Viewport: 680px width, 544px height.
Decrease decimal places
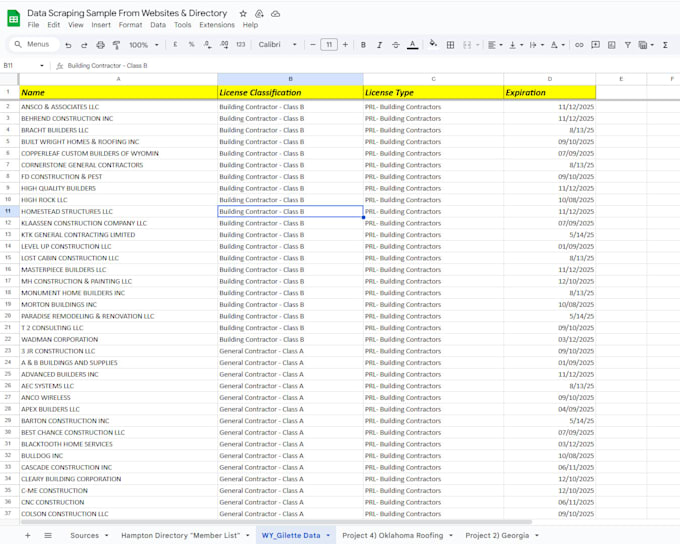tap(208, 44)
